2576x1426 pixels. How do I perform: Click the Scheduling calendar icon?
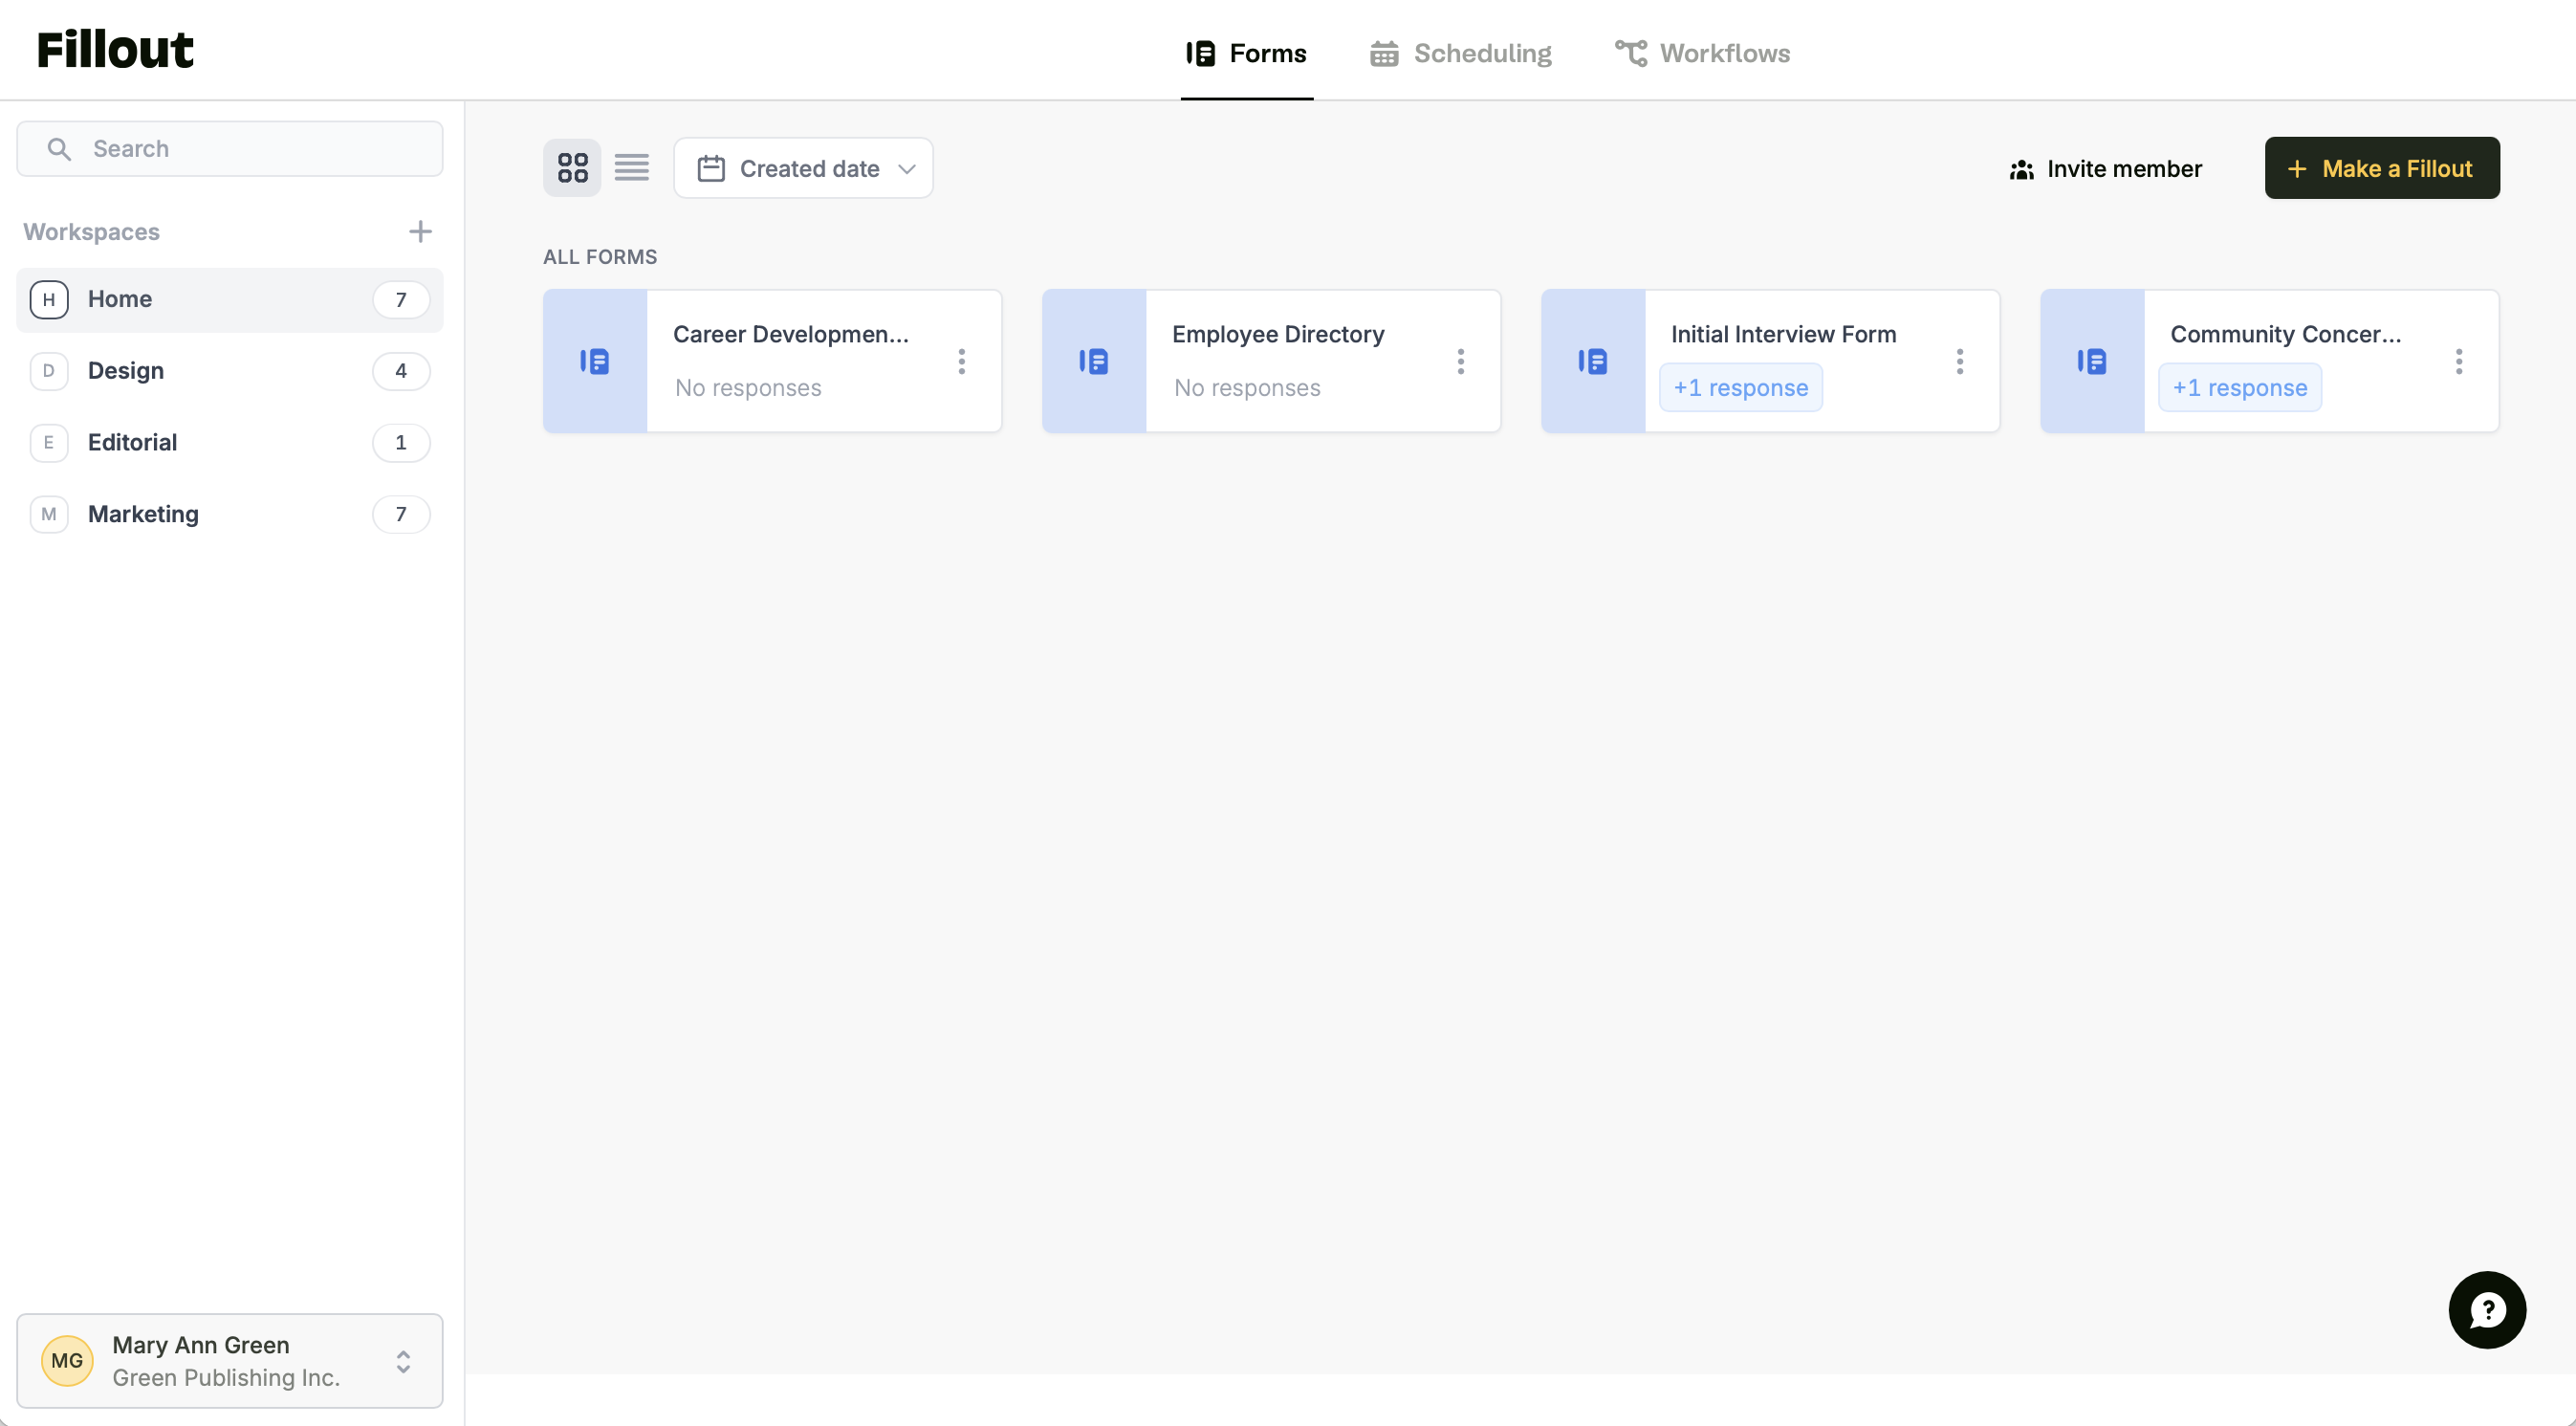(1384, 53)
